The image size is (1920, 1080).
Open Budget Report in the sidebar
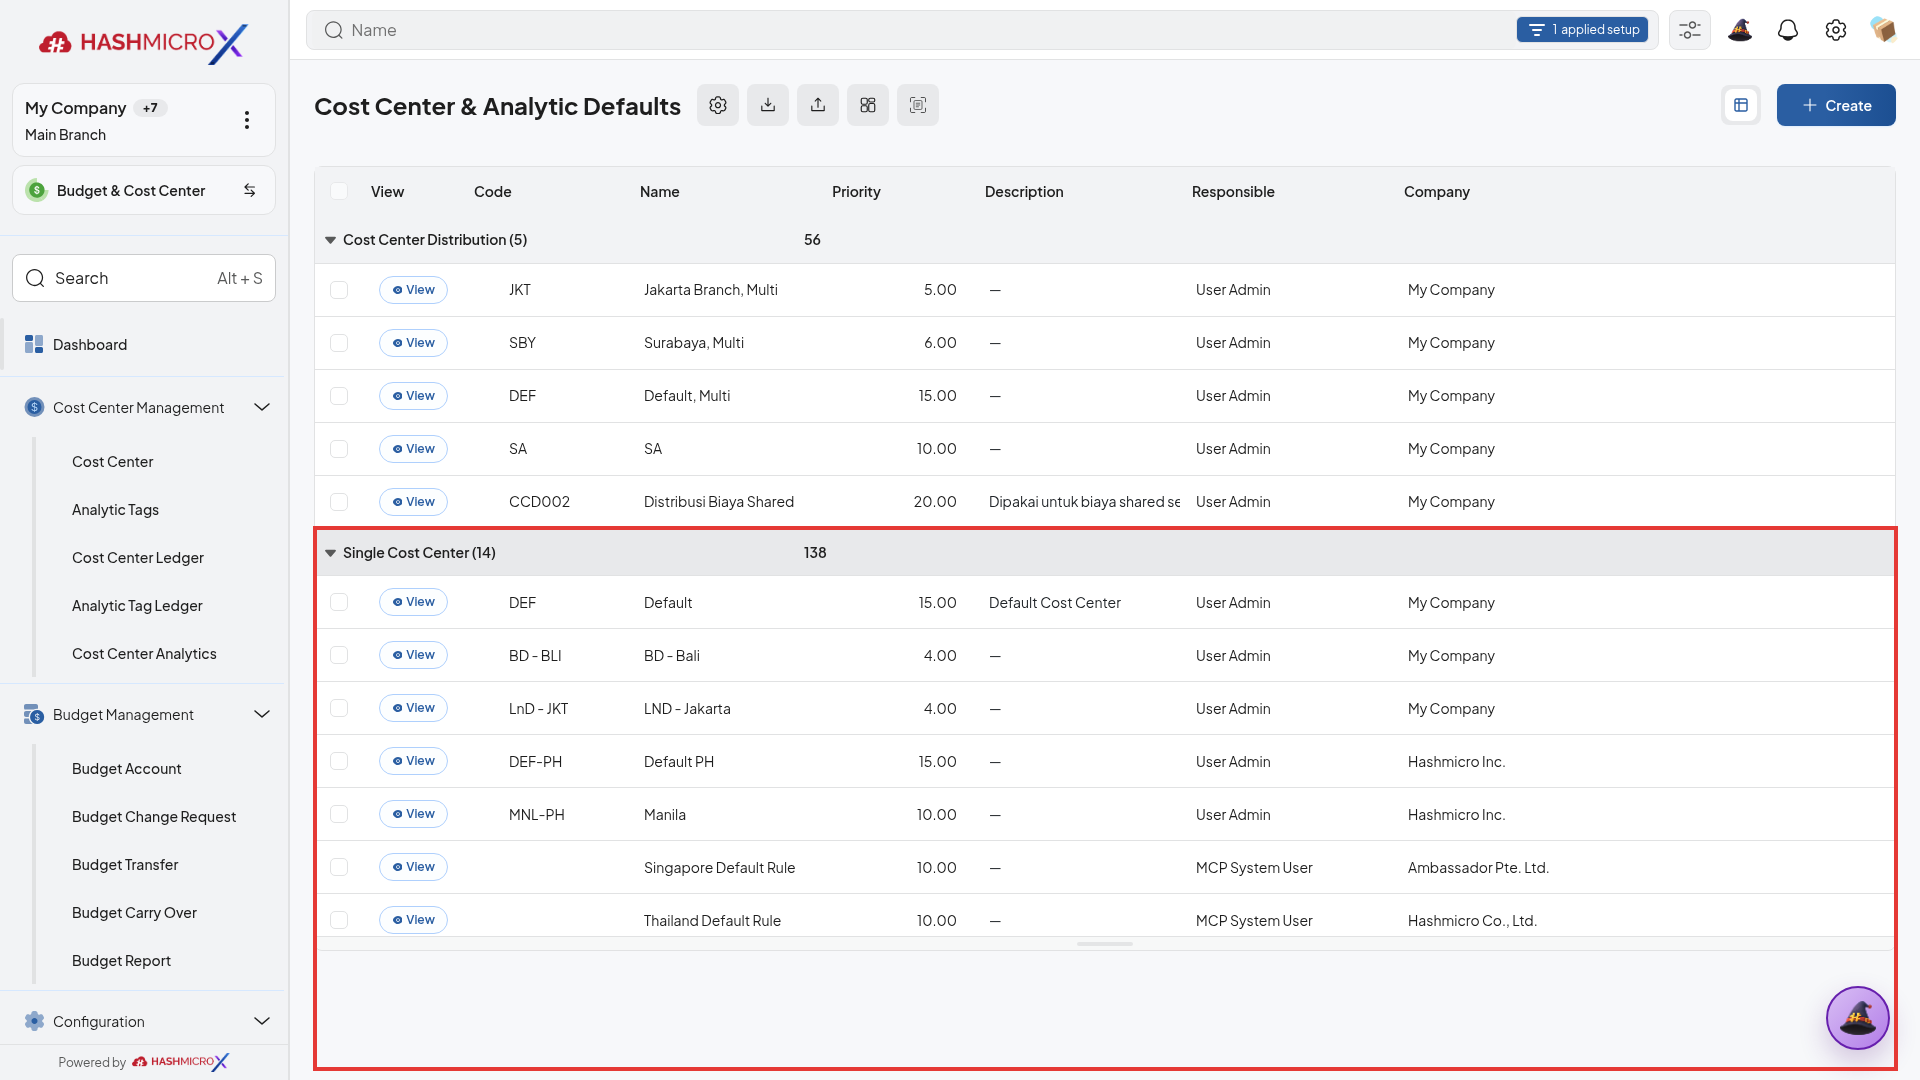click(x=121, y=961)
